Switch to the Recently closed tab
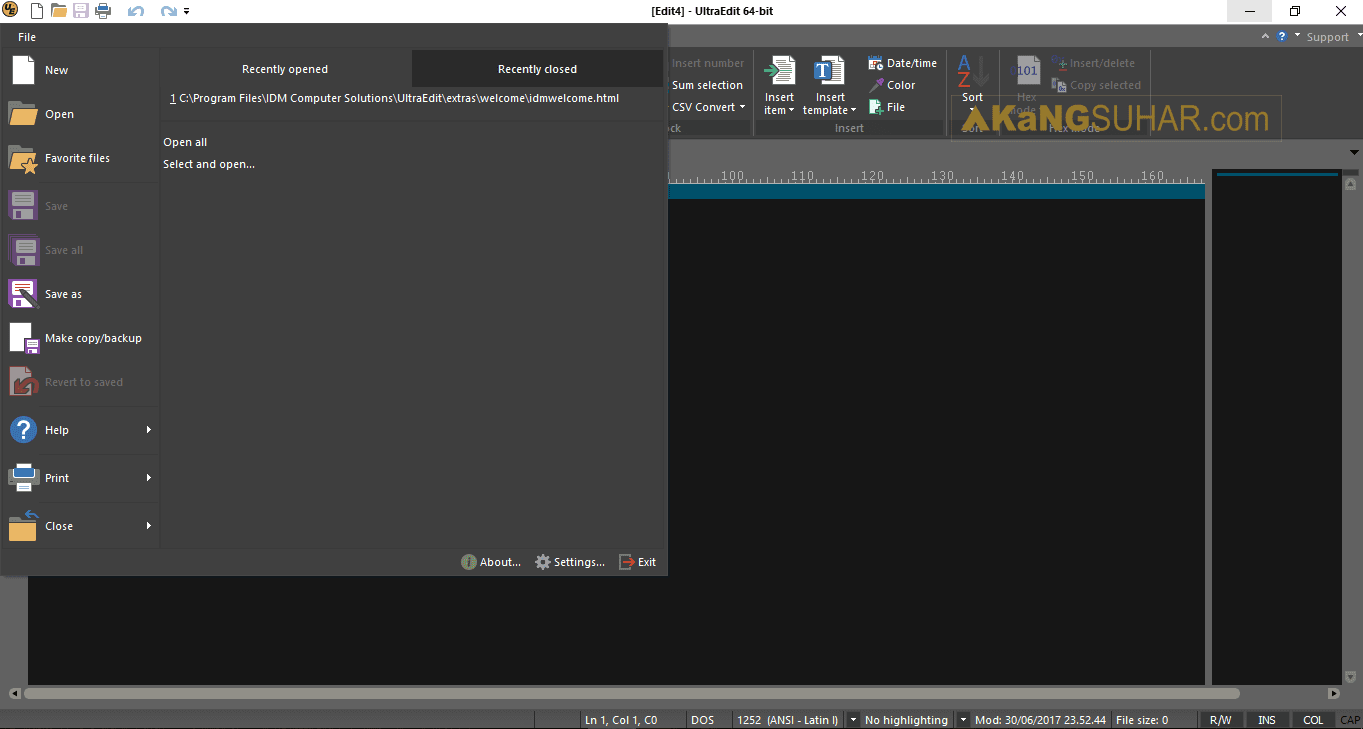Viewport: 1363px width, 729px height. click(x=537, y=69)
